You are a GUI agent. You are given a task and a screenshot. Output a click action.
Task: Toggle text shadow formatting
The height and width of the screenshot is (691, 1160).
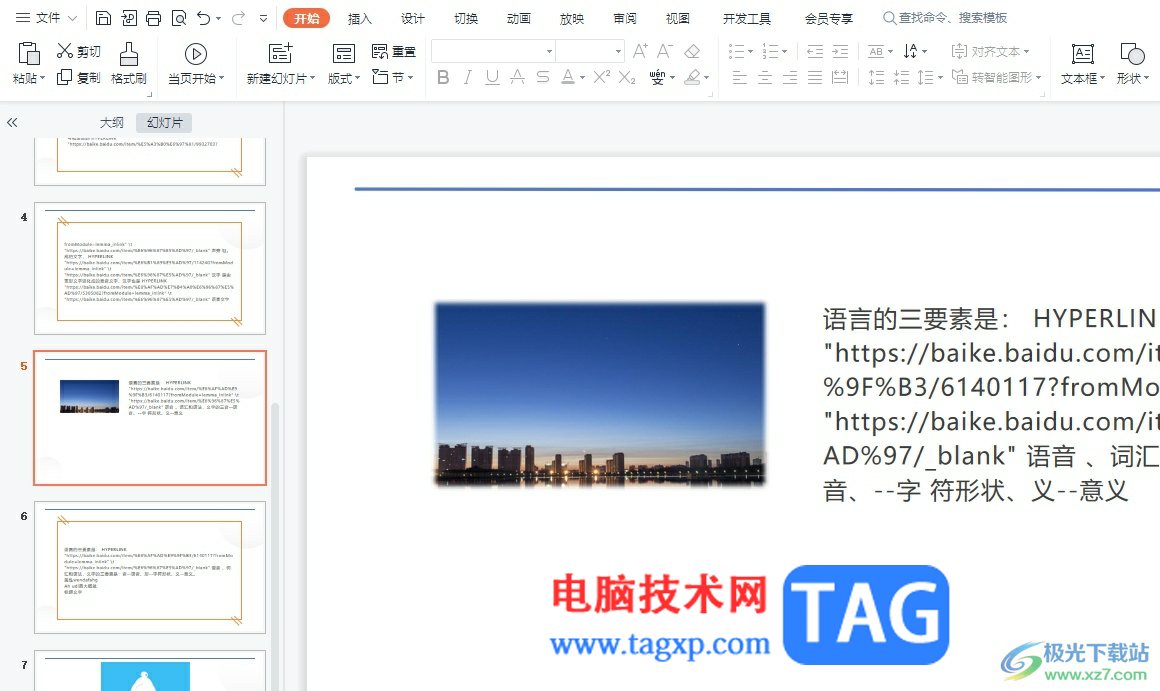coord(518,77)
